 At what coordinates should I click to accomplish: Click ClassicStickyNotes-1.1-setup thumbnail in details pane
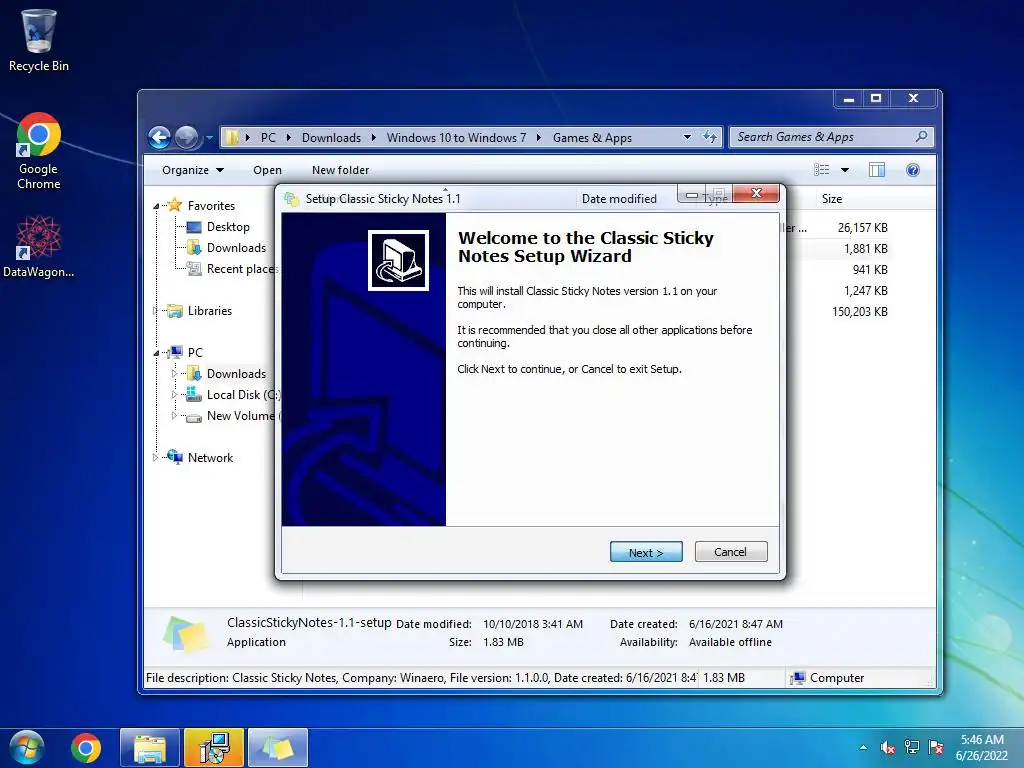click(187, 634)
